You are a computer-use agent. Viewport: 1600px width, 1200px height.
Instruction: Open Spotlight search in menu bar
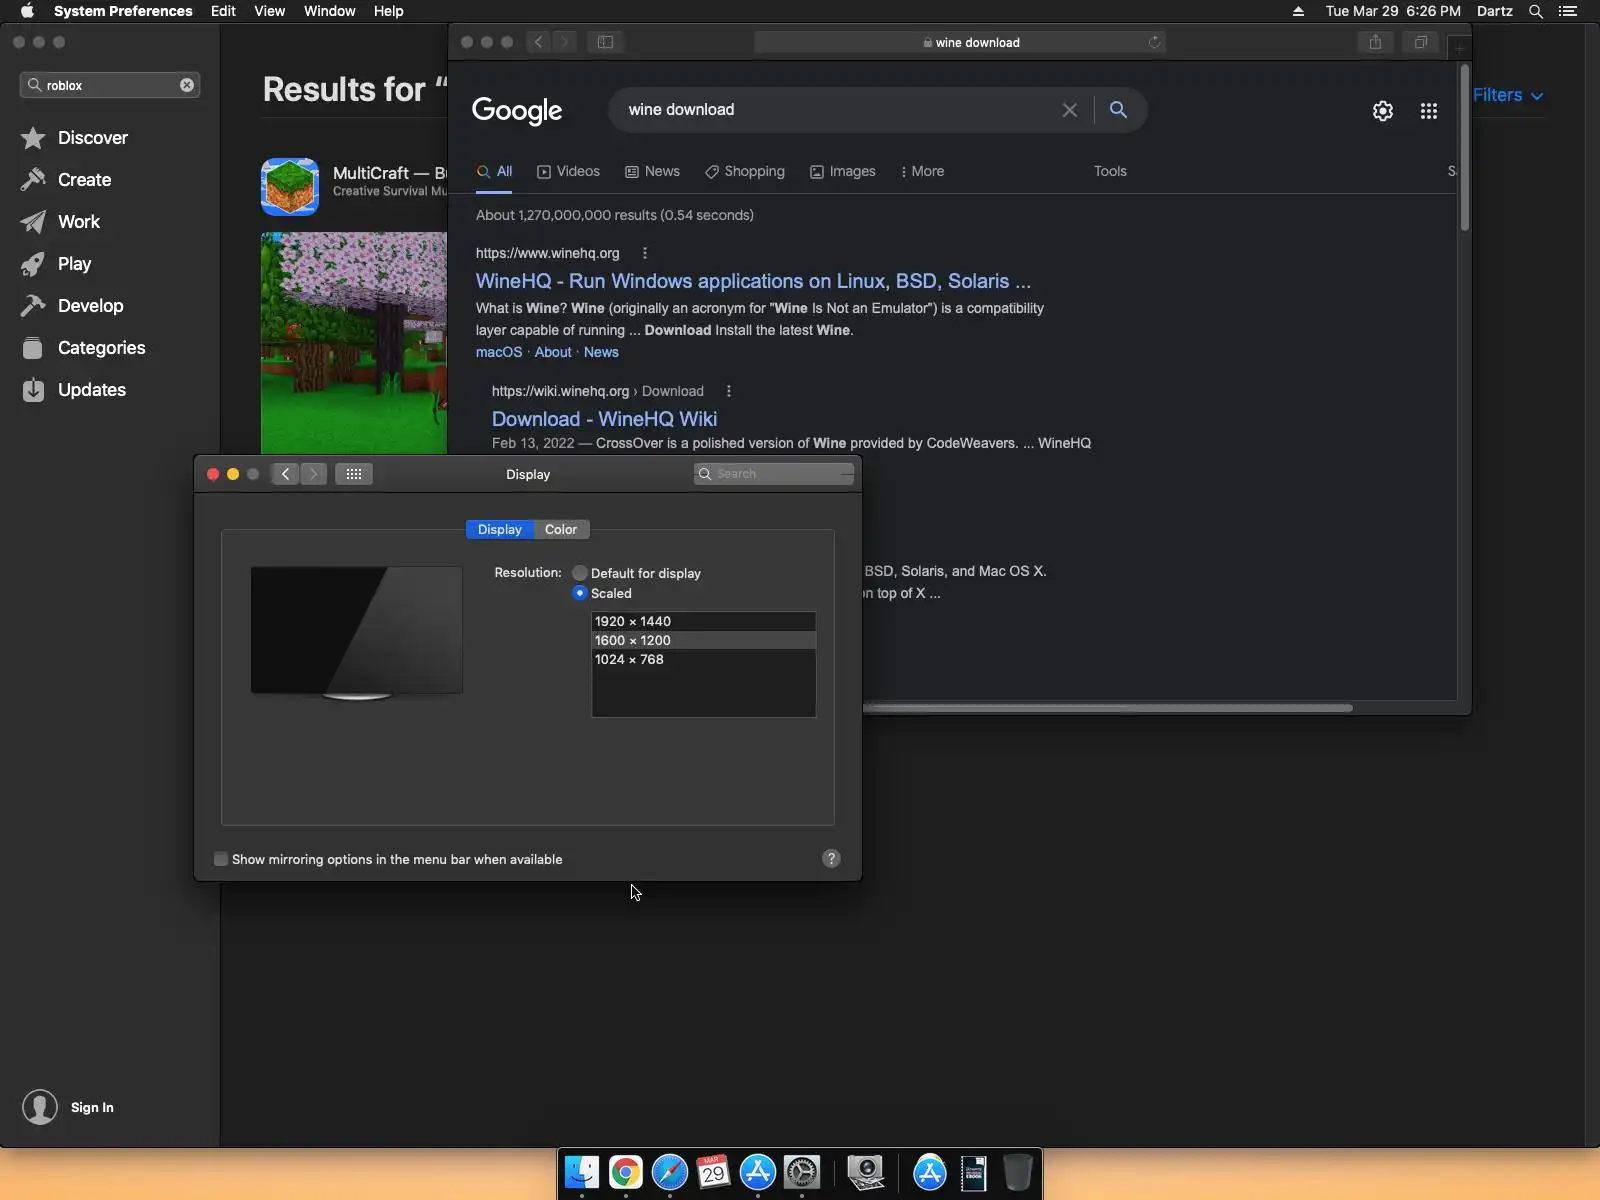(x=1536, y=11)
